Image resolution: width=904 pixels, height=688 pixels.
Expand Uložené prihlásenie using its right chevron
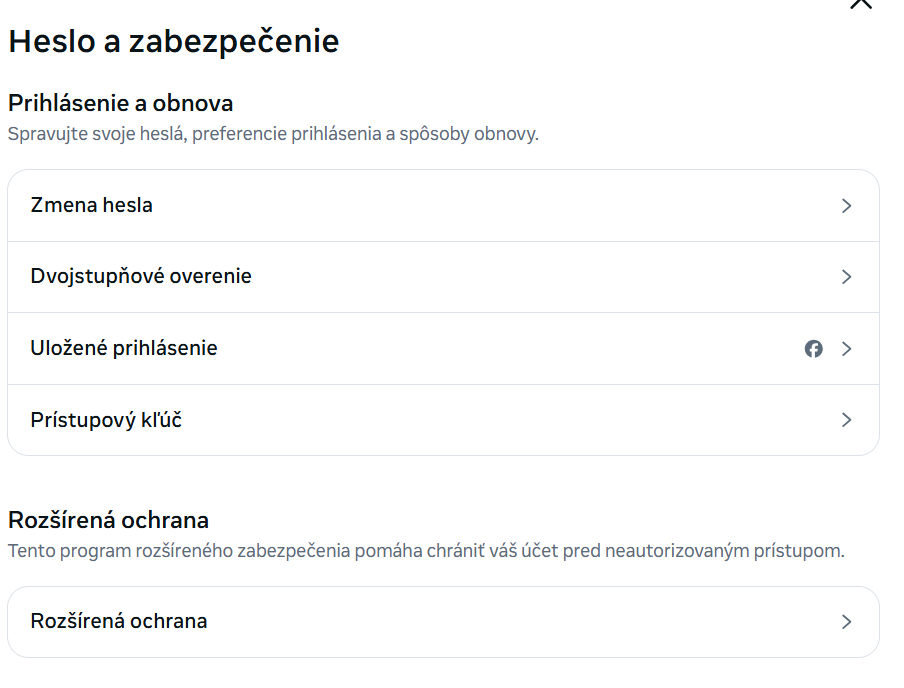click(x=847, y=349)
